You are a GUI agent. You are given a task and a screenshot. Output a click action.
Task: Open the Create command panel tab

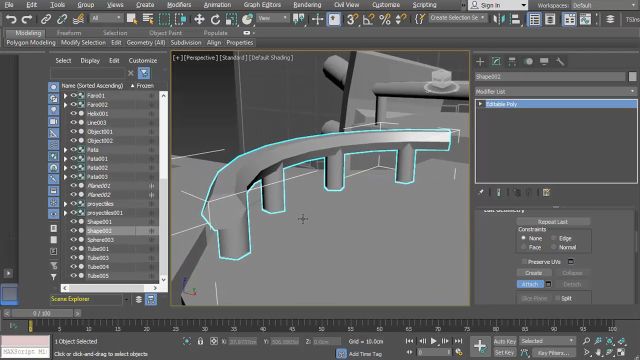pyautogui.click(x=480, y=62)
